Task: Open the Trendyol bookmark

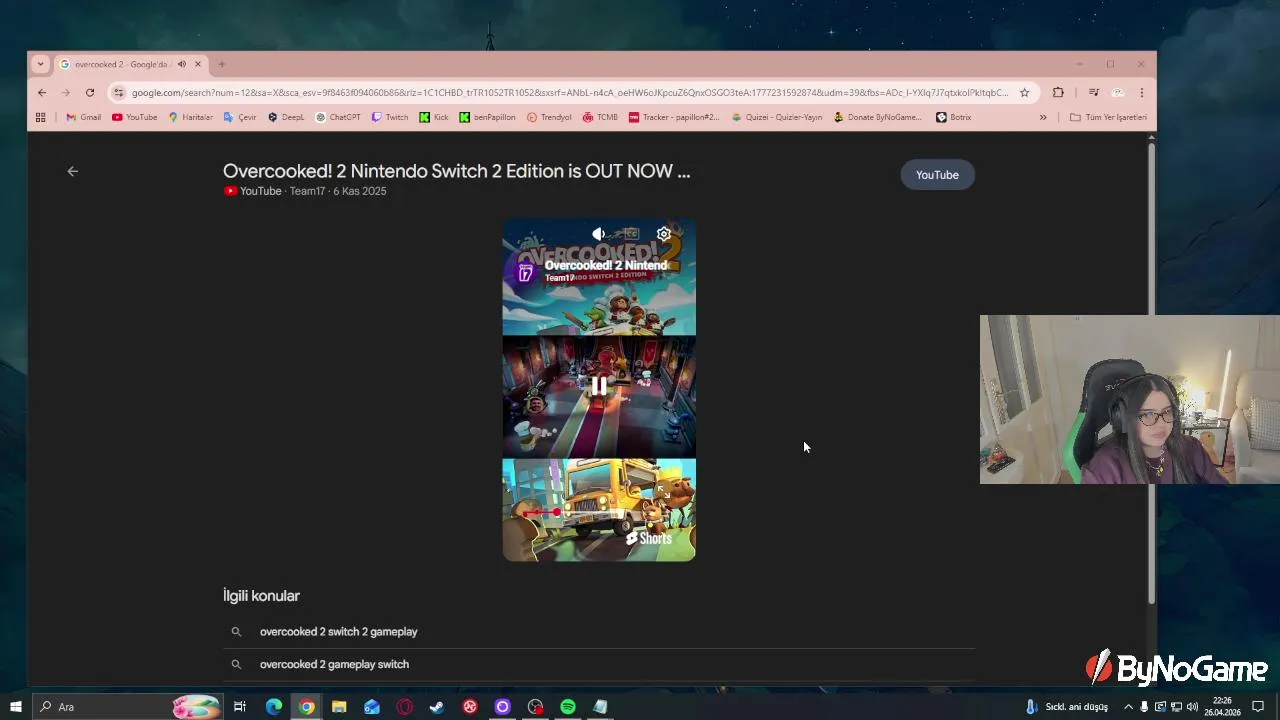Action: click(549, 117)
